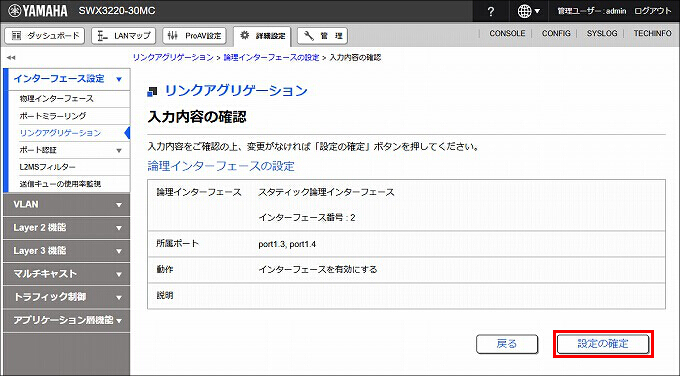
Task: Select 送信キューの使用率監視 in sidebar
Action: [60, 184]
